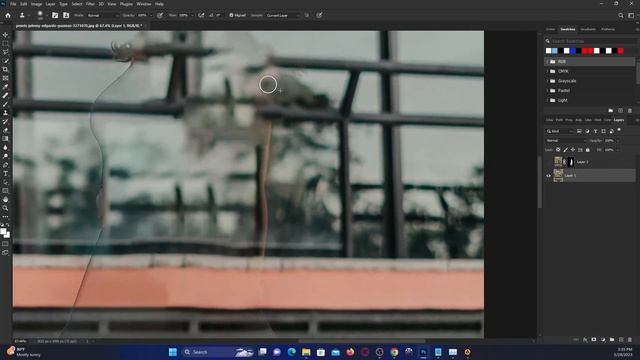Open the Filter menu
The image size is (640, 360).
[x=90, y=4]
